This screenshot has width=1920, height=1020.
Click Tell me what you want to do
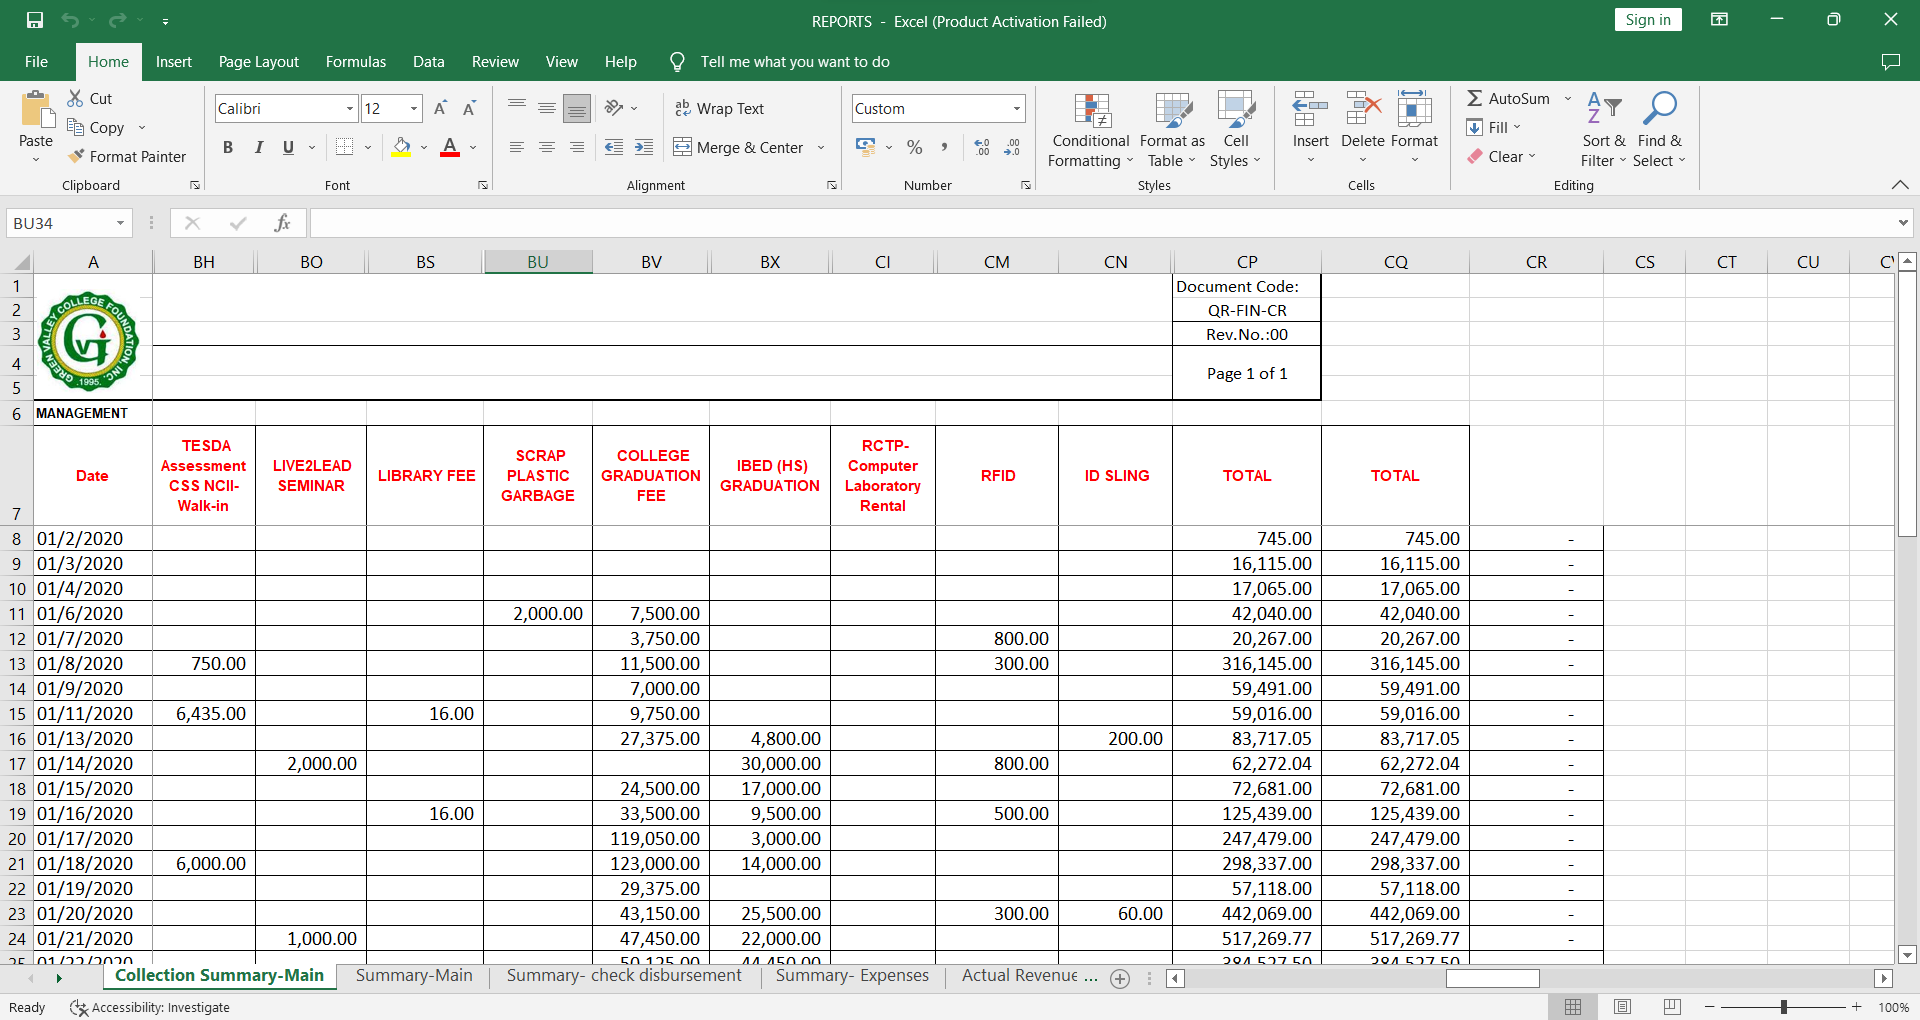pyautogui.click(x=795, y=62)
